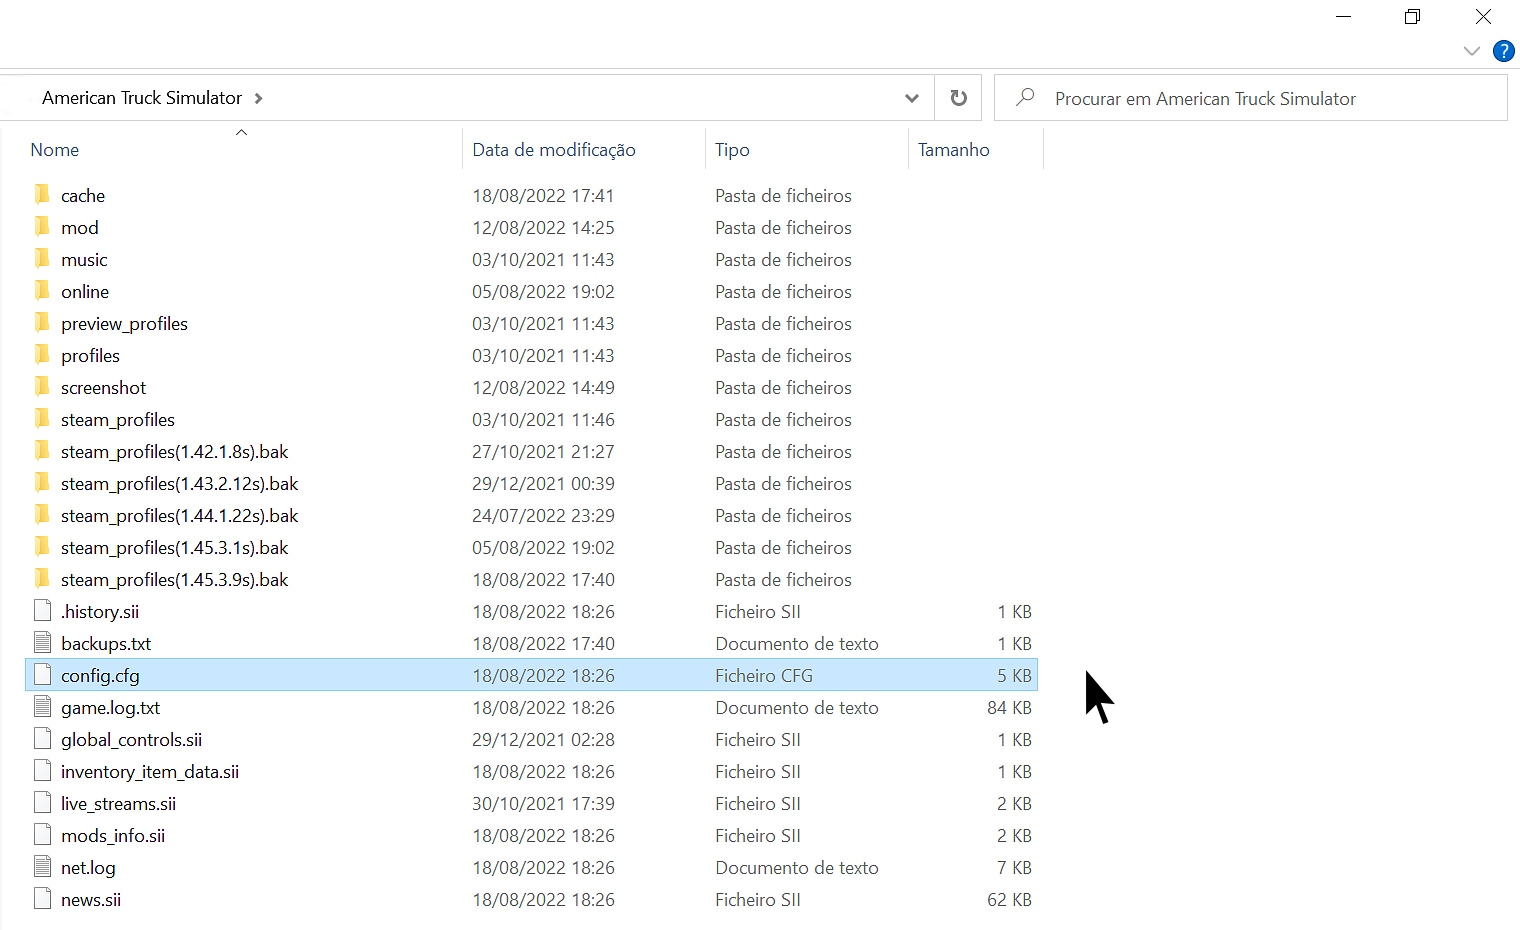Click the news.sii file icon
Screen dimensions: 1520x930
[42, 899]
